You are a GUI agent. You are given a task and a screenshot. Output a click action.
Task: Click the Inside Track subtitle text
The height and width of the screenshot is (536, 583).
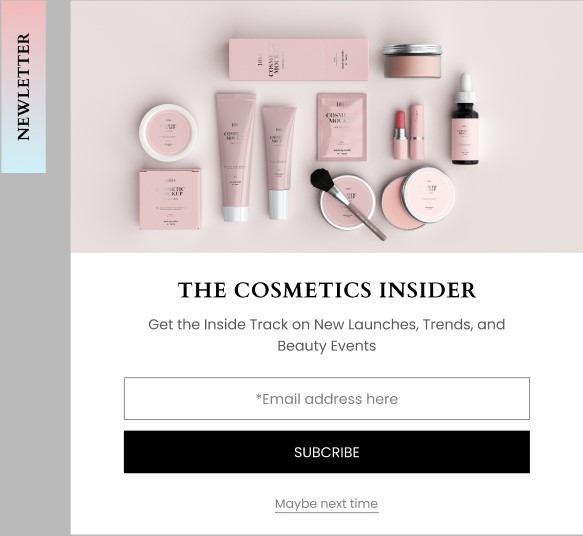point(326,335)
